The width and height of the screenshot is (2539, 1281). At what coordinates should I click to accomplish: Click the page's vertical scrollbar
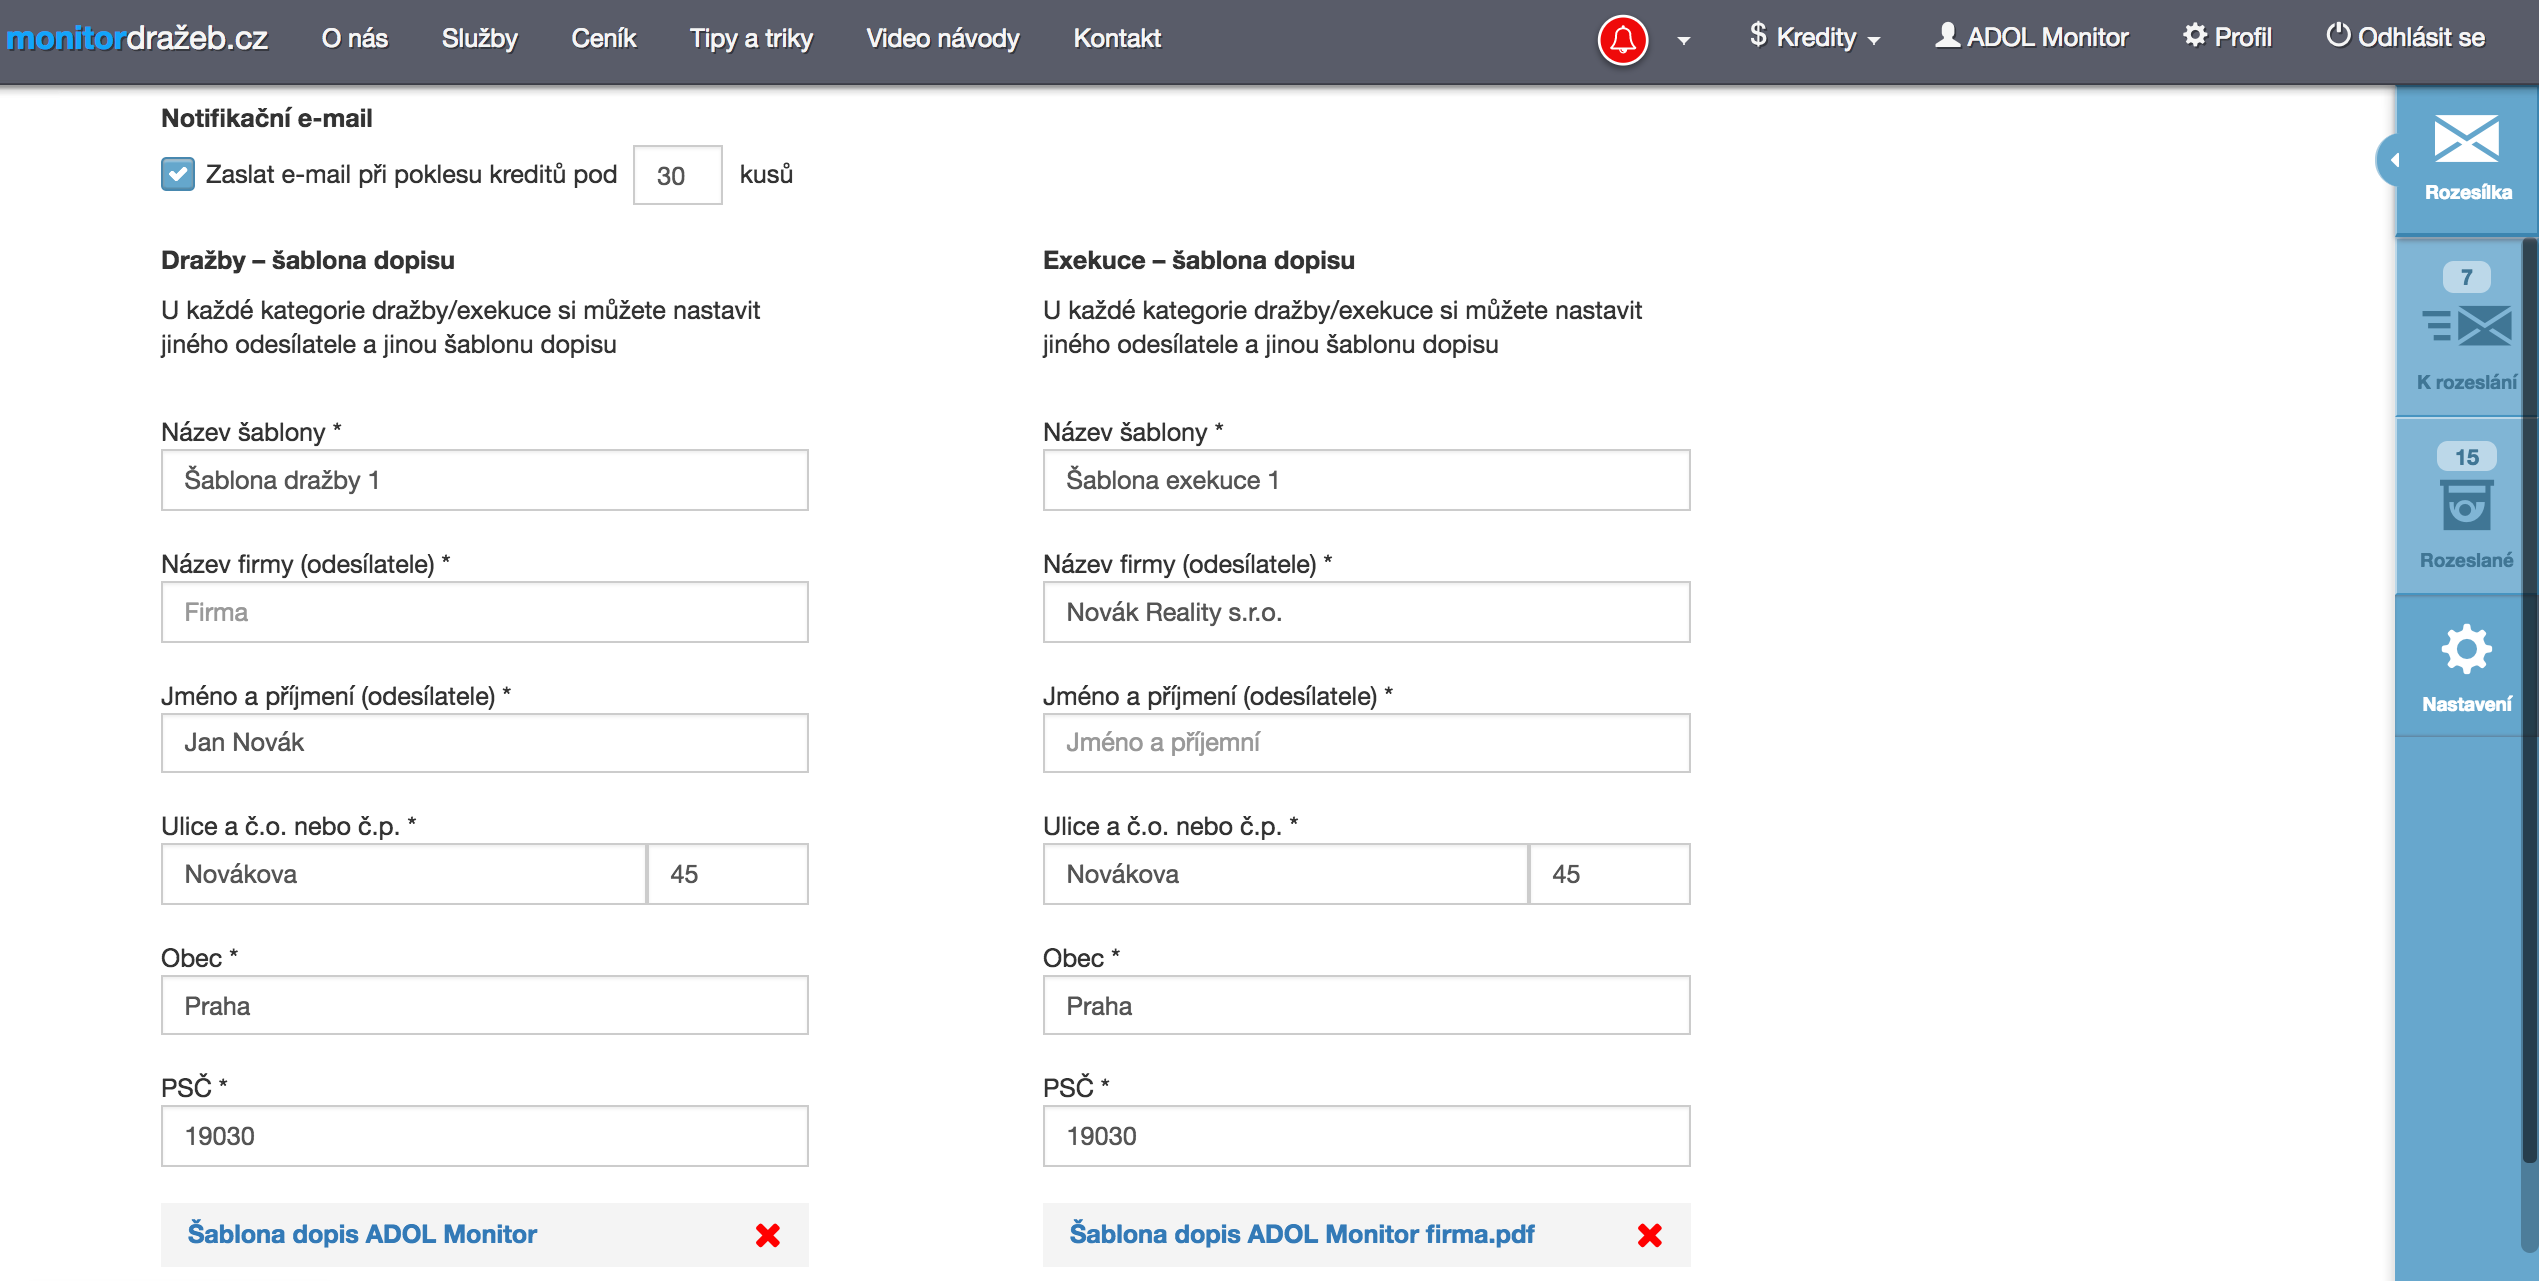point(2529,700)
